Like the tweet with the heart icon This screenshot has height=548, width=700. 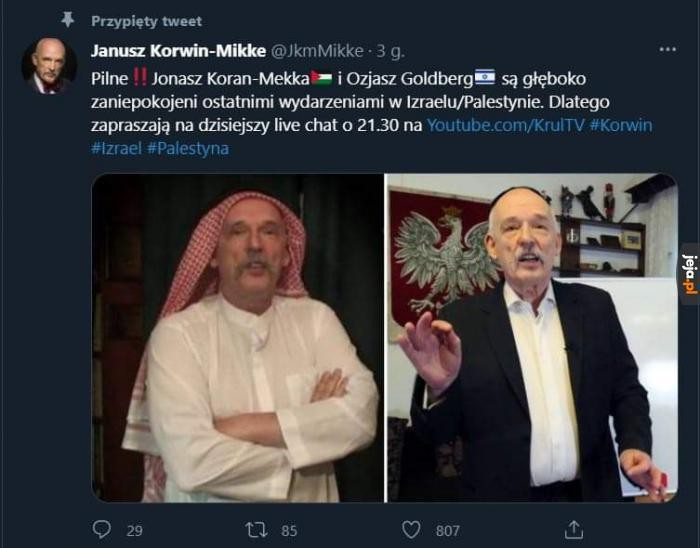[411, 530]
